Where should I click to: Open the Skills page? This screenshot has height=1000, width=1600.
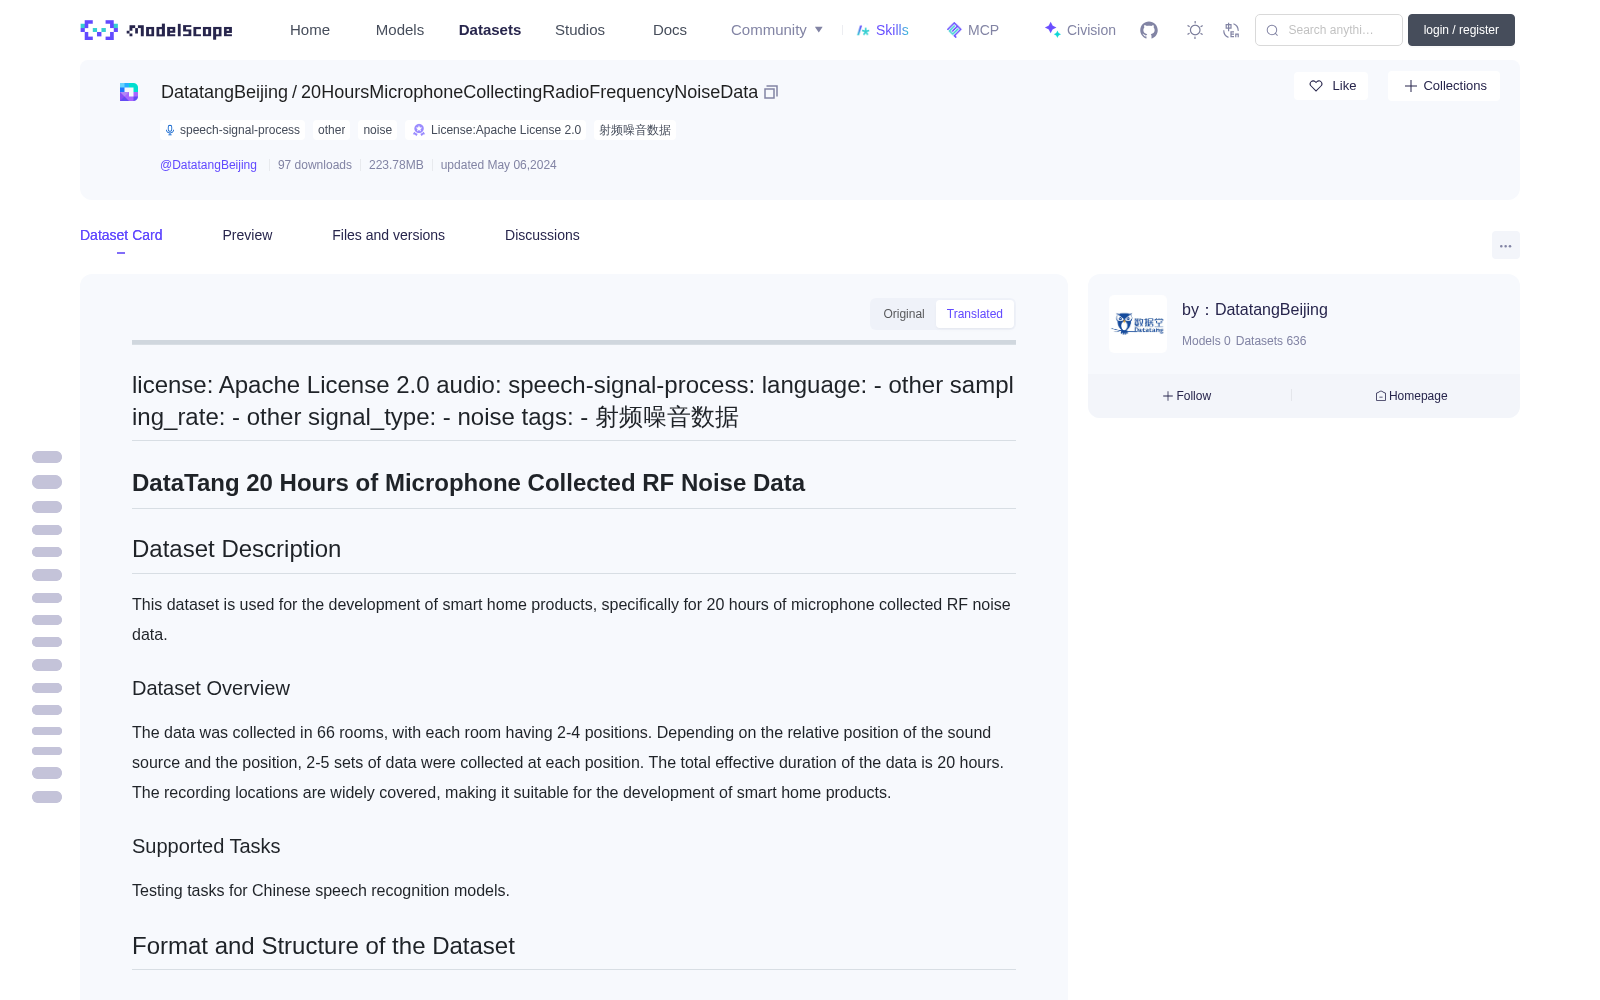click(882, 30)
